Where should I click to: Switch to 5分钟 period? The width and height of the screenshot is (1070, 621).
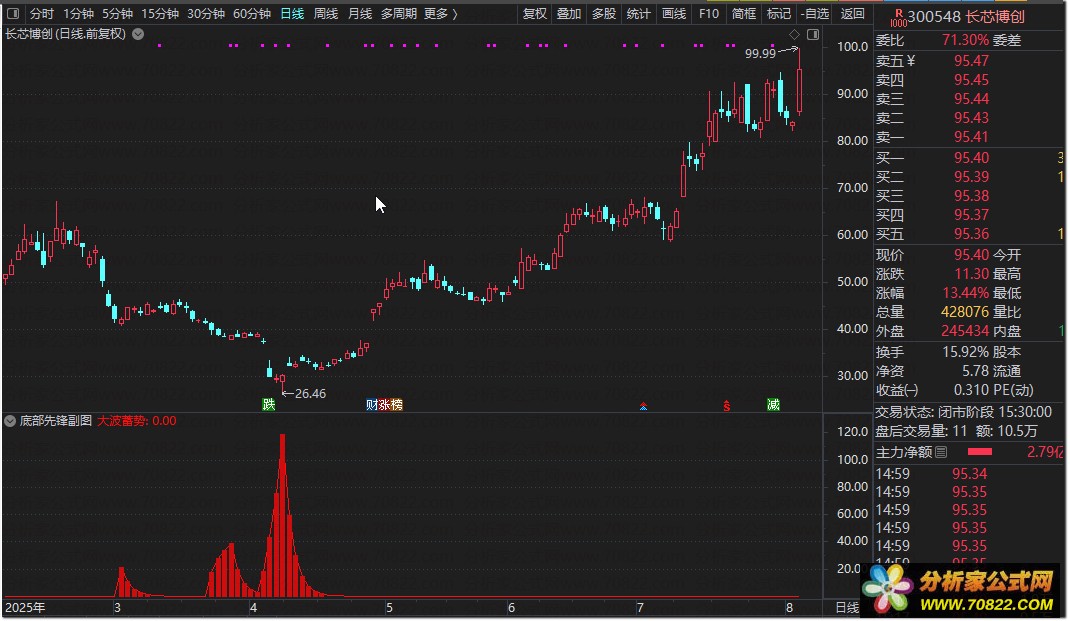117,14
